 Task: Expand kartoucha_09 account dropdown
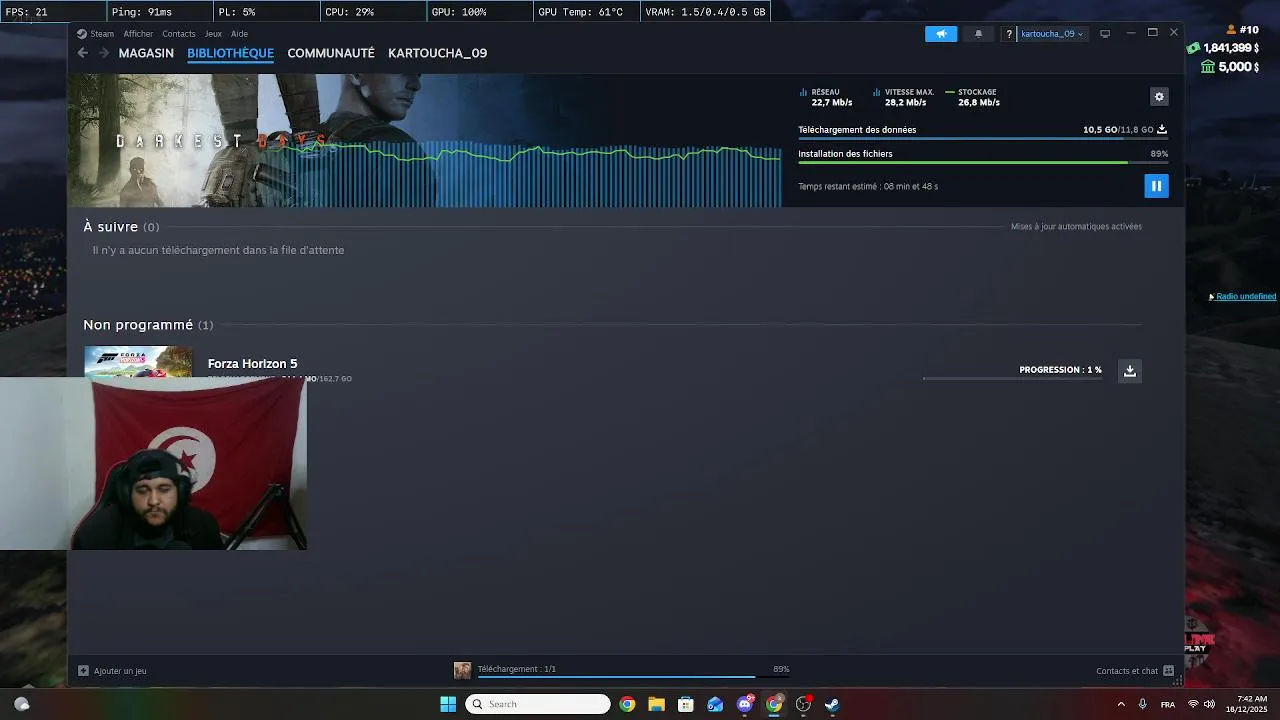pyautogui.click(x=1051, y=34)
